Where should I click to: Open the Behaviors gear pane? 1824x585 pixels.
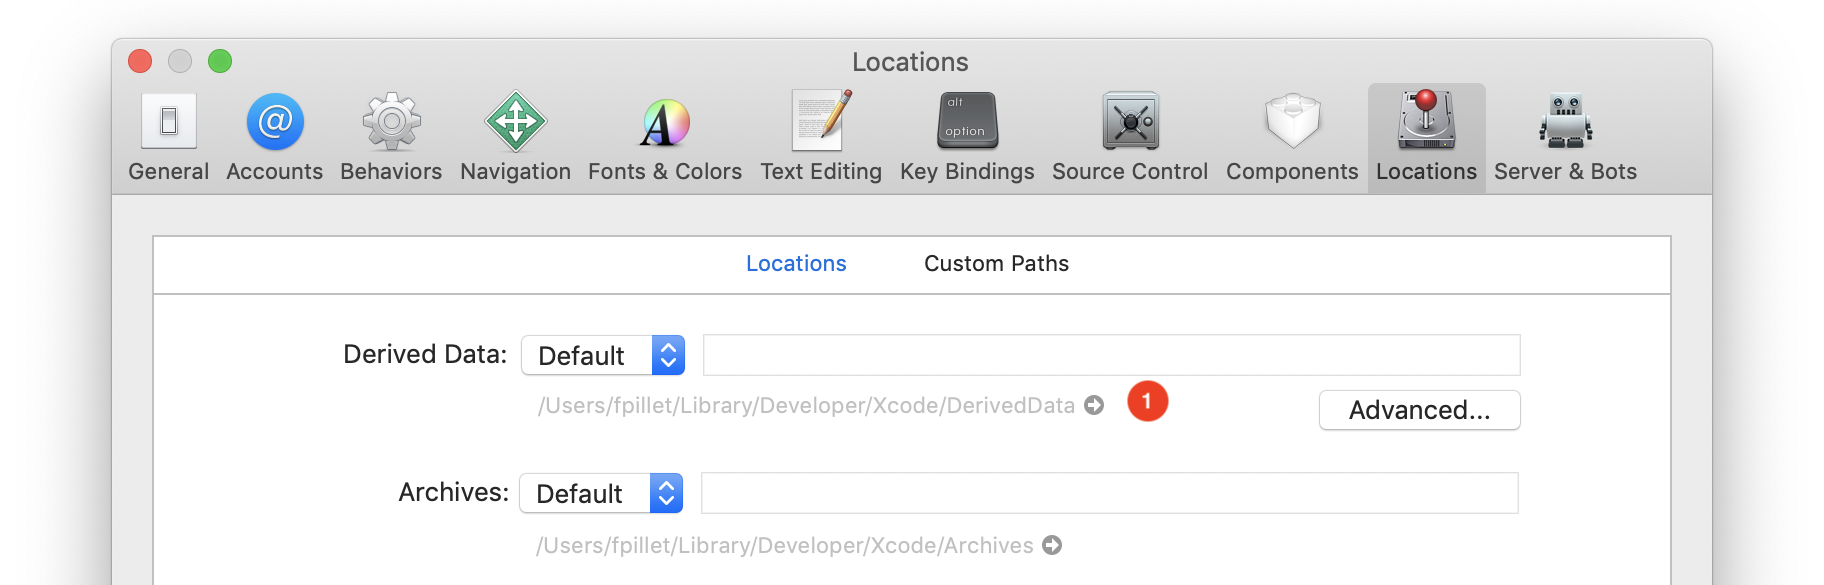(x=391, y=138)
